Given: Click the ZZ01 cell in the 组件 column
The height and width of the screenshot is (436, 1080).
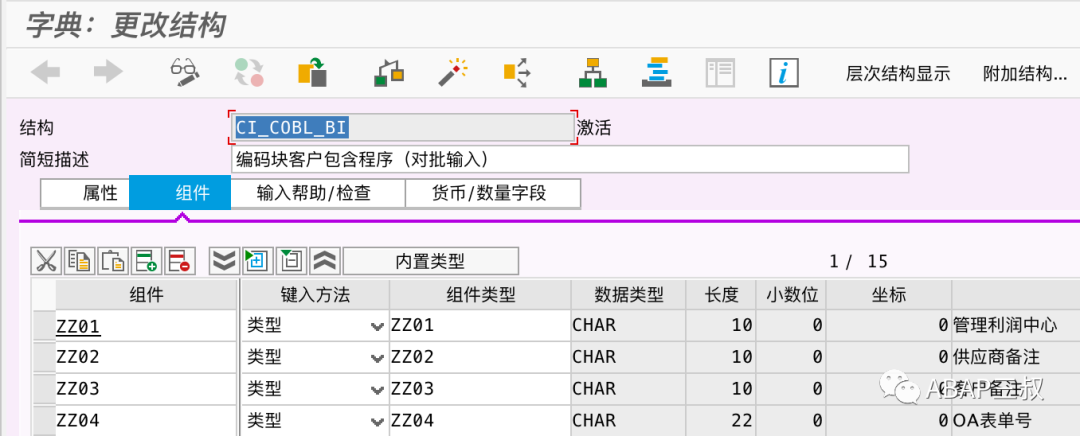Looking at the screenshot, I should 147,326.
